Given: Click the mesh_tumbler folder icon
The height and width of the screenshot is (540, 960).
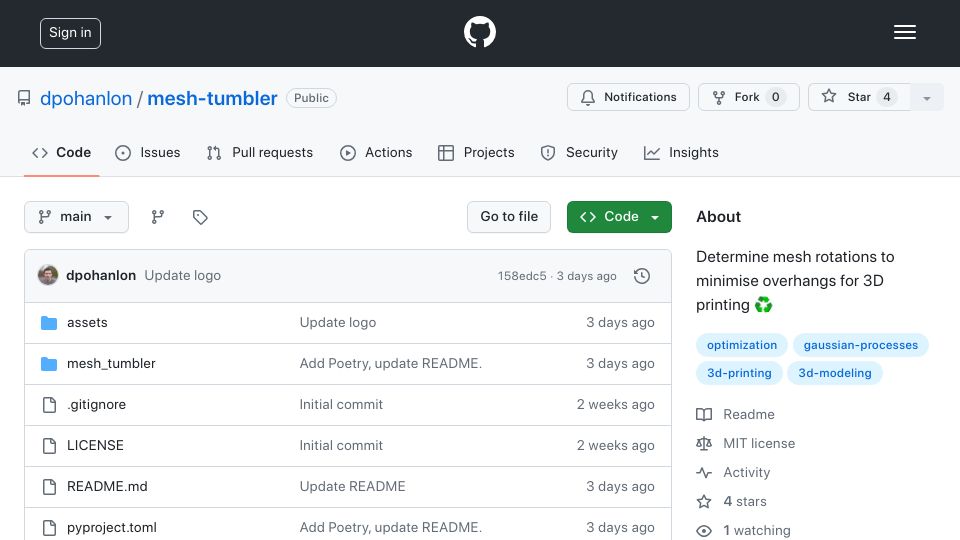Looking at the screenshot, I should click(x=49, y=364).
